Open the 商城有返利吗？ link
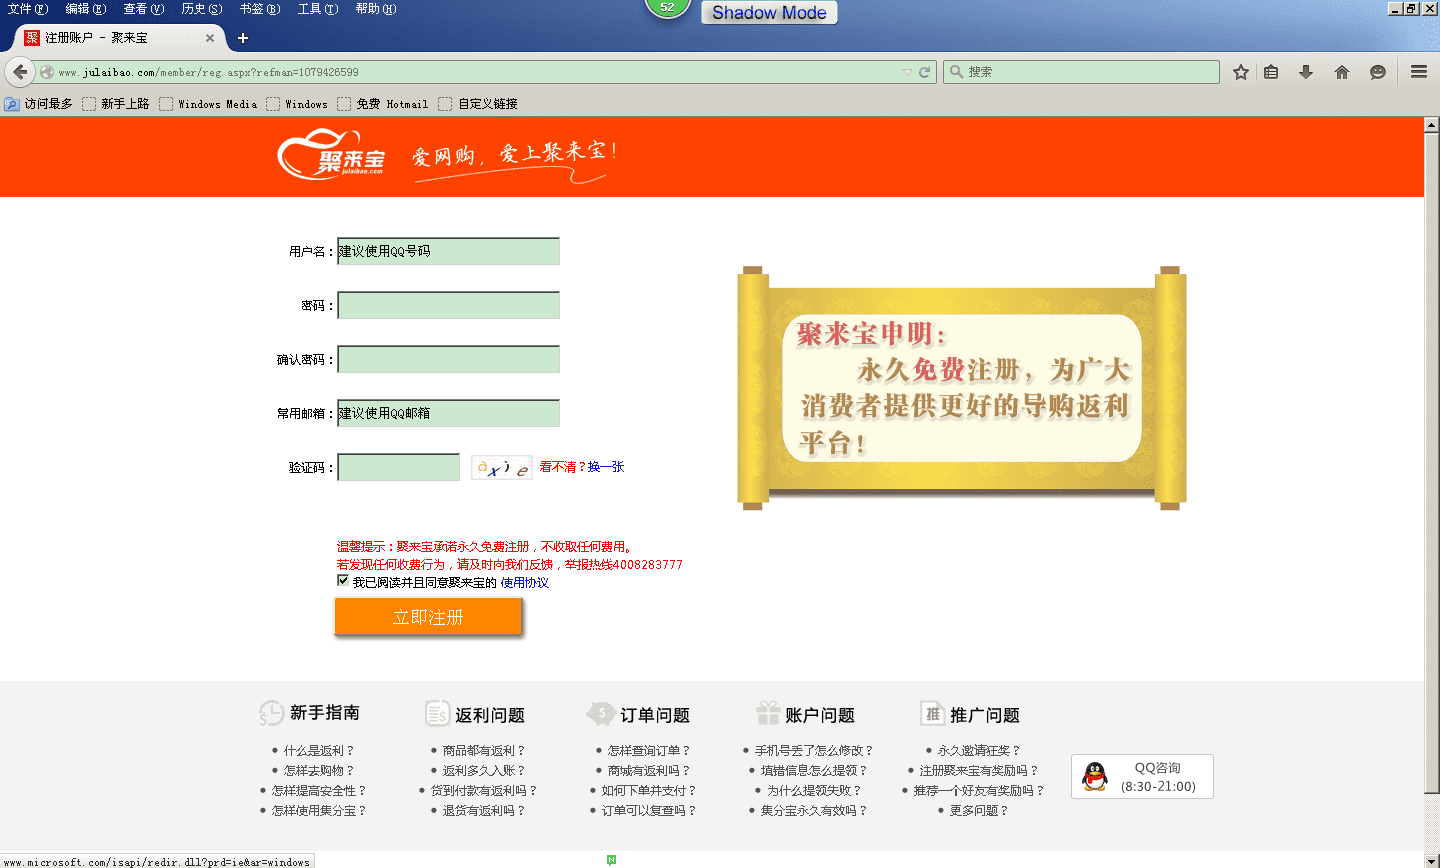Viewport: 1440px width, 868px height. click(x=649, y=771)
